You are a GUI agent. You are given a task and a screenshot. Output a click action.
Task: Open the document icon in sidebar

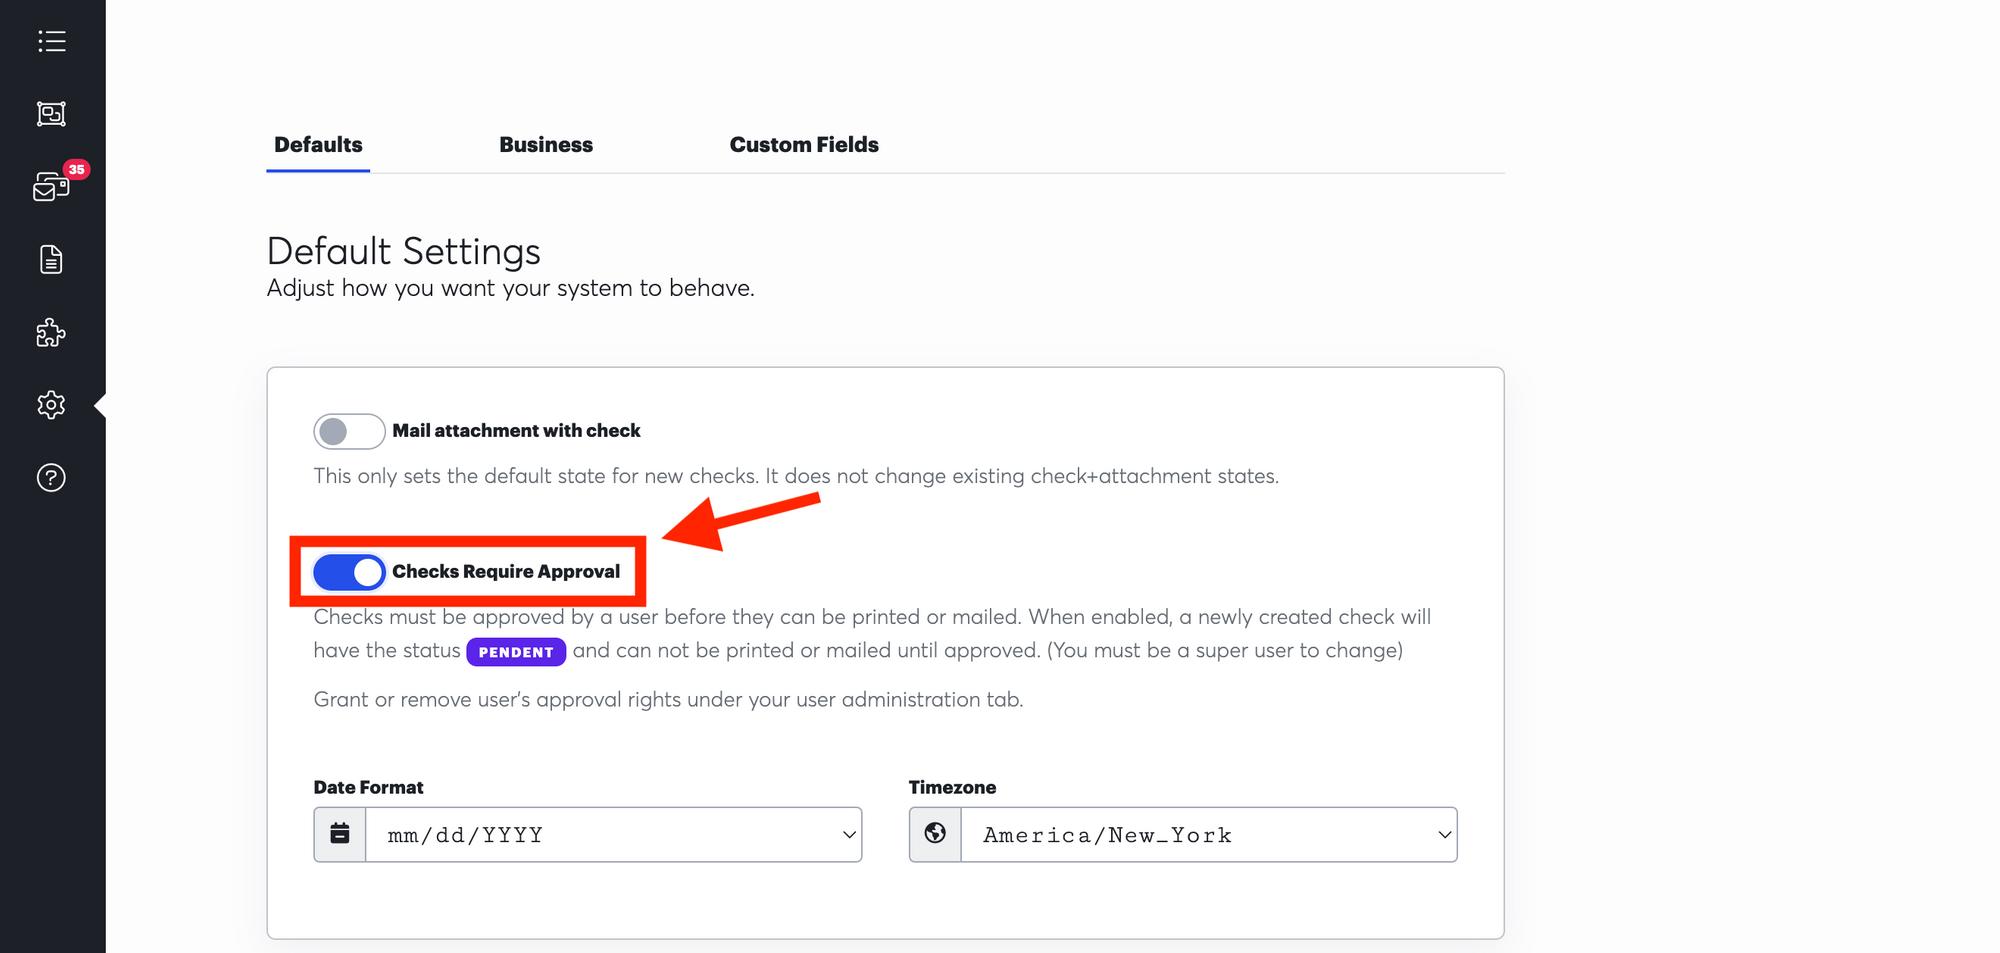[x=51, y=260]
